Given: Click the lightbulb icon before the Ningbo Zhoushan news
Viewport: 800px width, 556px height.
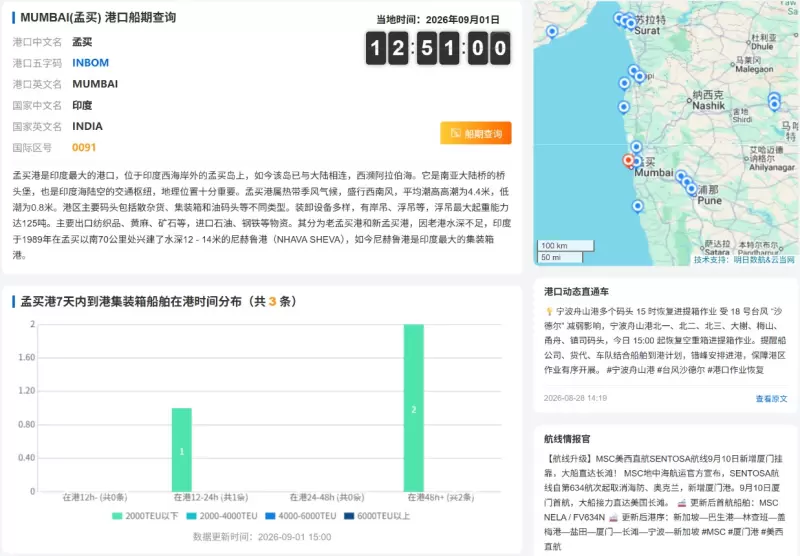Looking at the screenshot, I should 549,311.
